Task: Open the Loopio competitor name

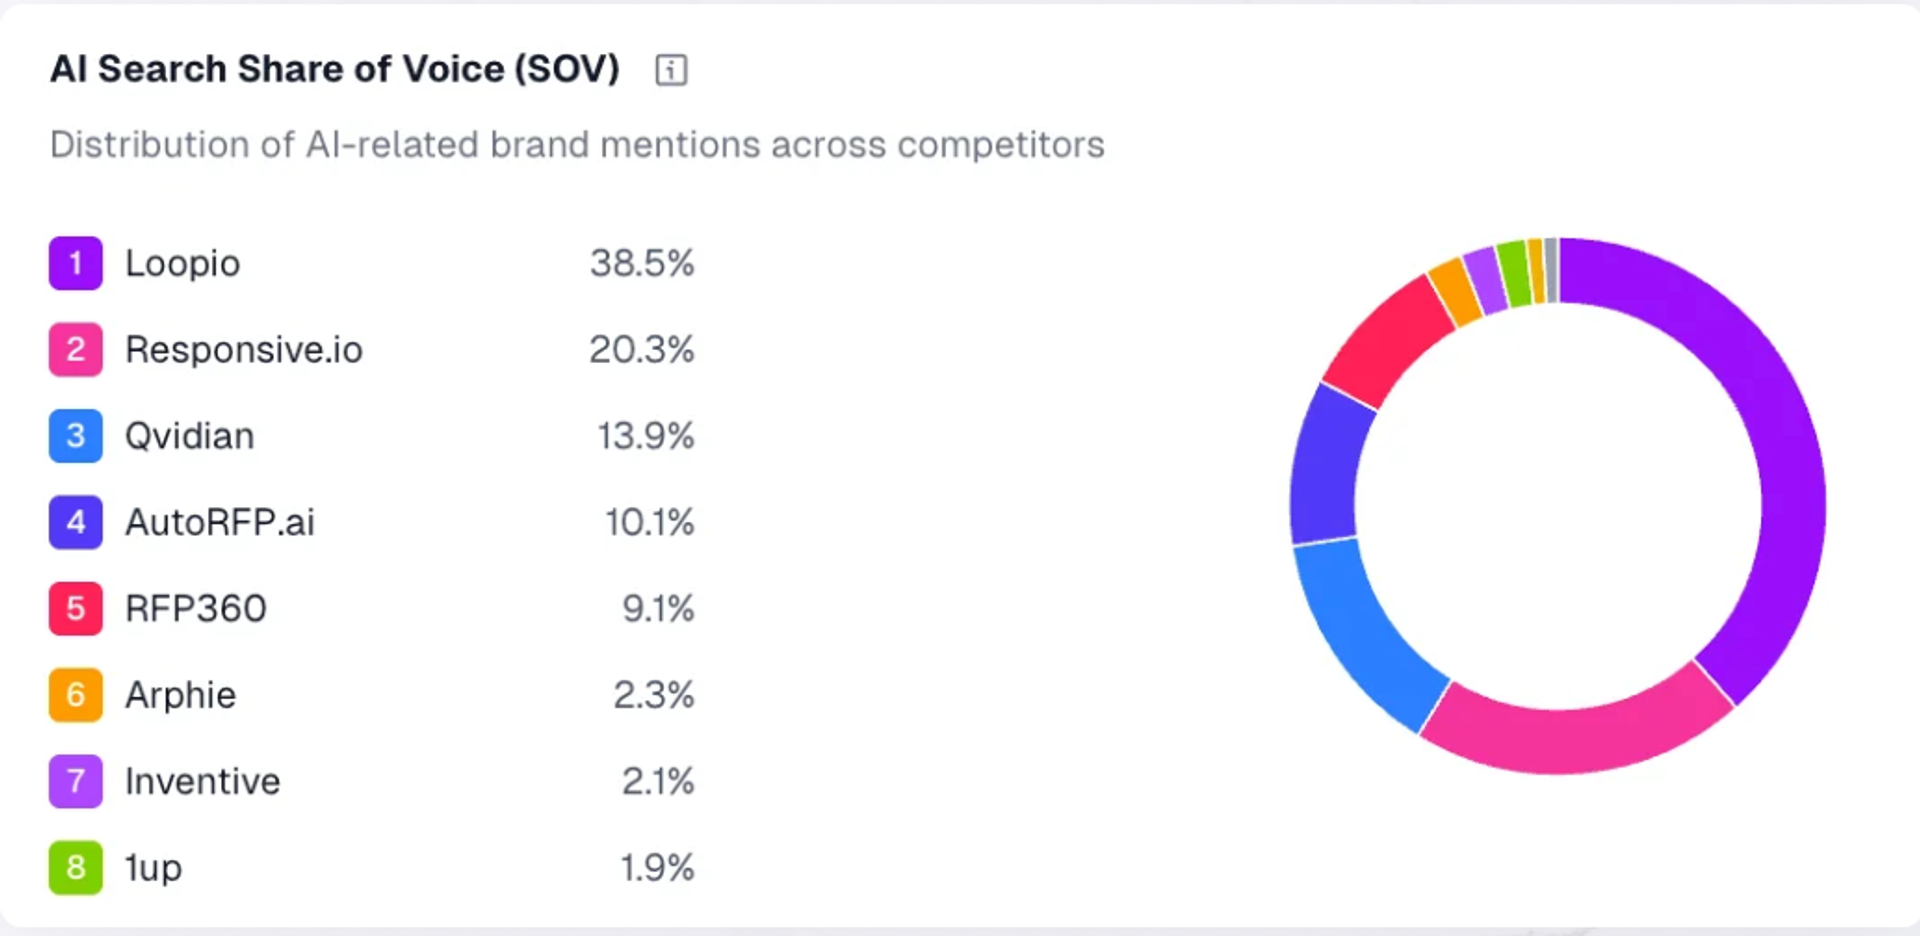Action: (x=183, y=264)
